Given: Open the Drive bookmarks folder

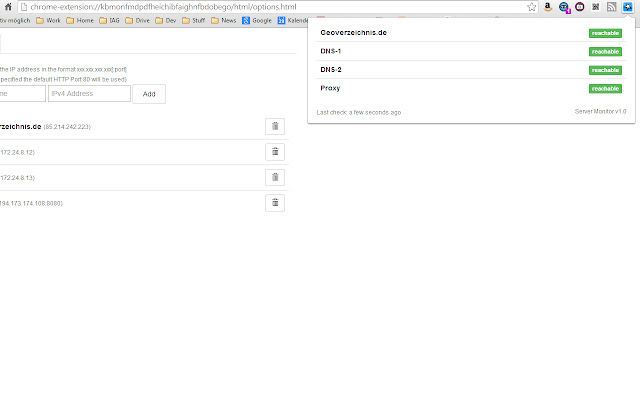Looking at the screenshot, I should click(x=138, y=20).
